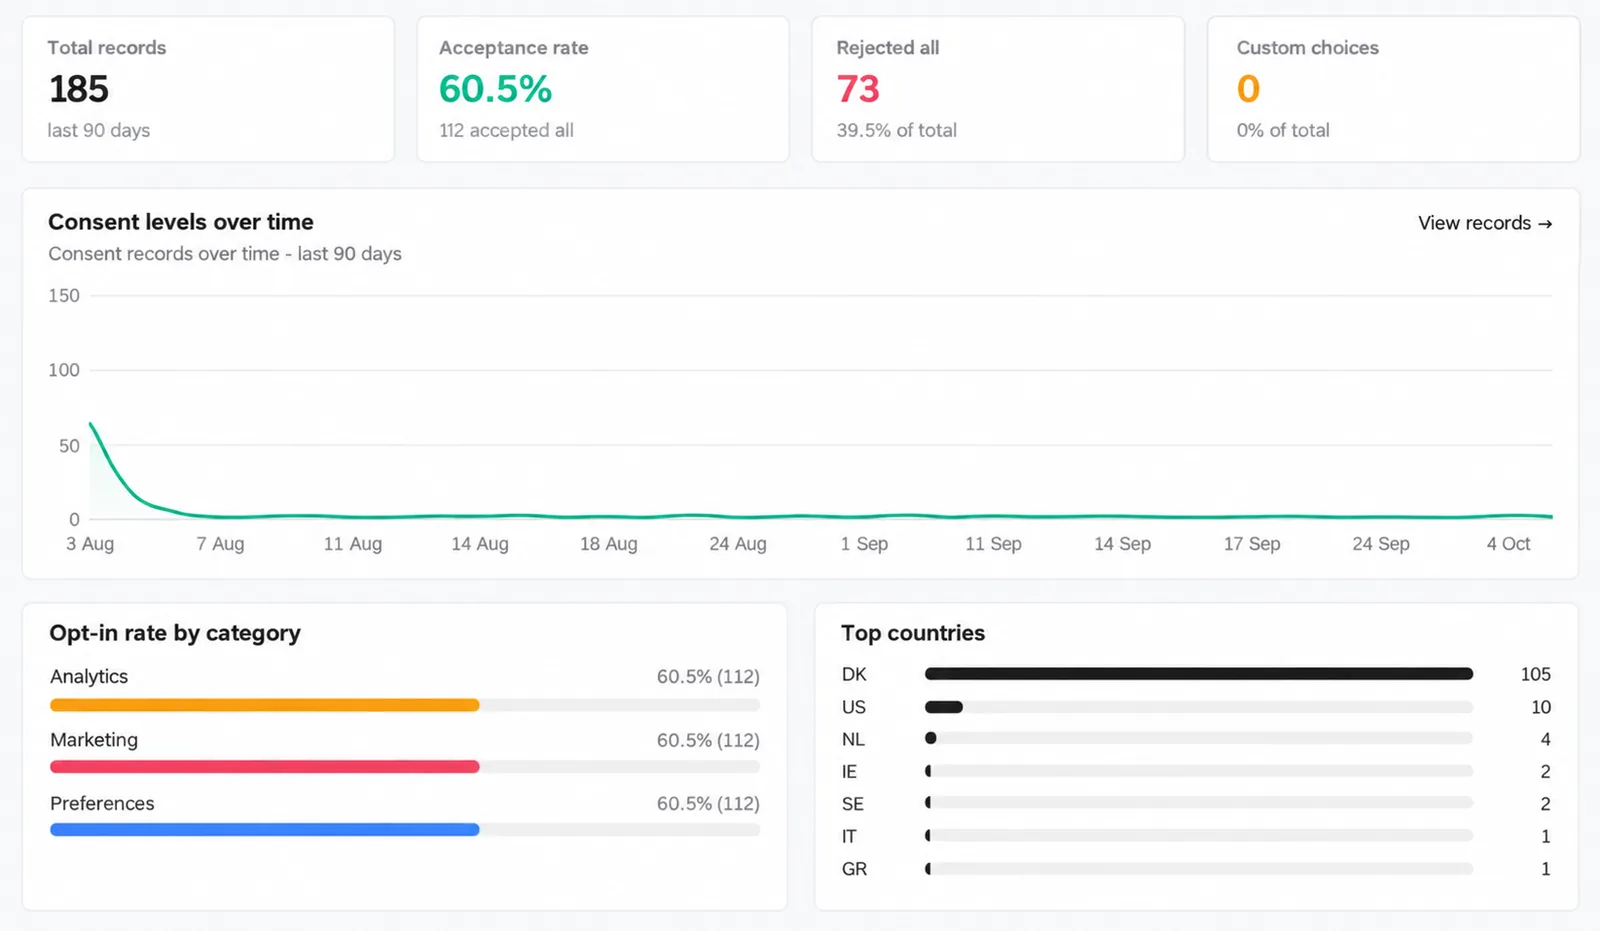Select the 60.5% acceptance rate figure
Image resolution: width=1600 pixels, height=931 pixels.
tap(495, 89)
